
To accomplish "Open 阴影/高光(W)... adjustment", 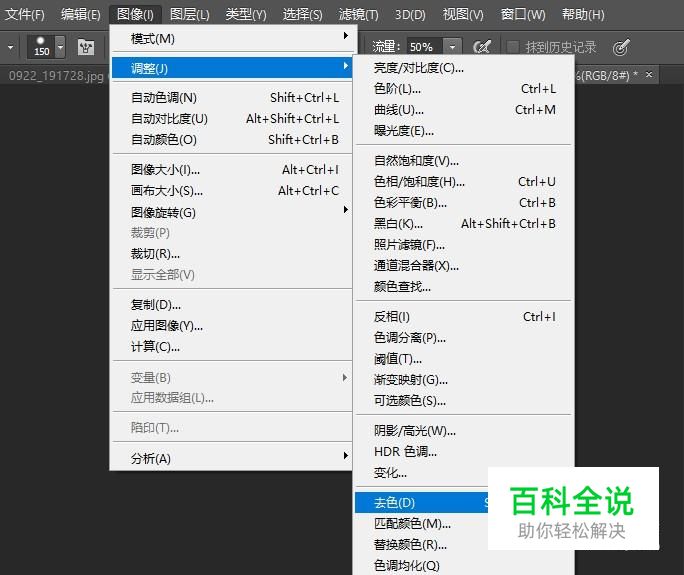I will tap(463, 431).
